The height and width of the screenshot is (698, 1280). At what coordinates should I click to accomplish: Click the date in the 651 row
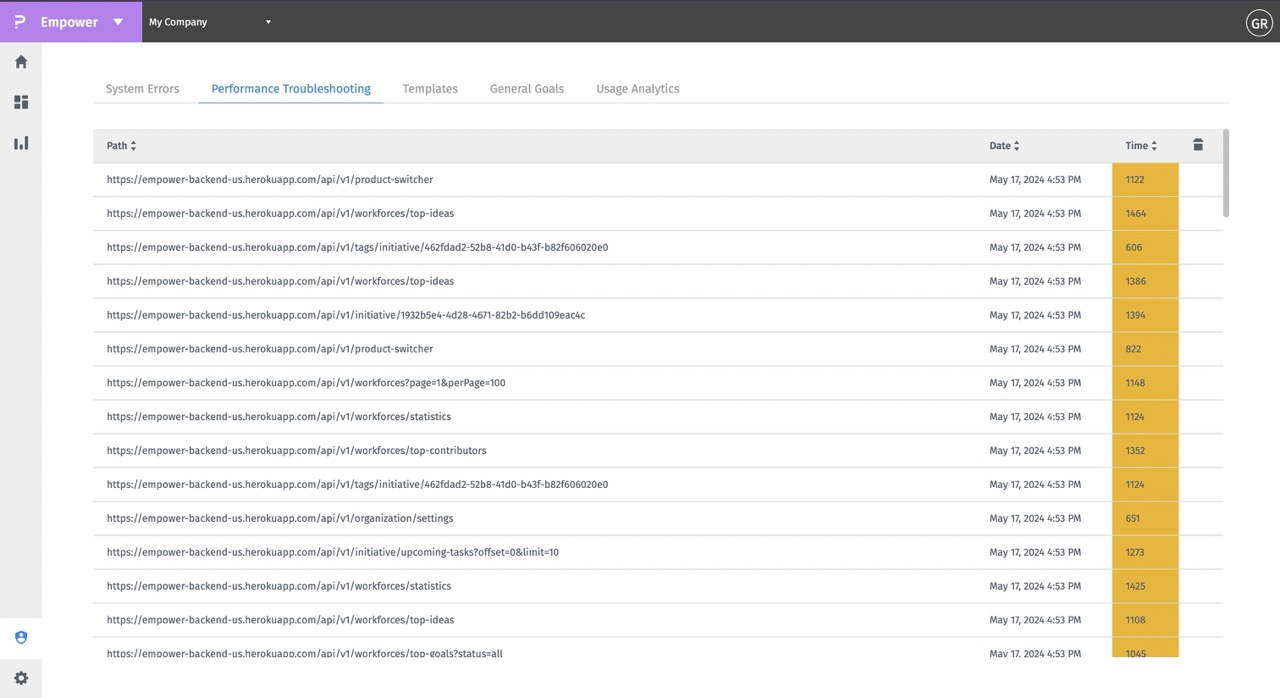click(x=1035, y=519)
